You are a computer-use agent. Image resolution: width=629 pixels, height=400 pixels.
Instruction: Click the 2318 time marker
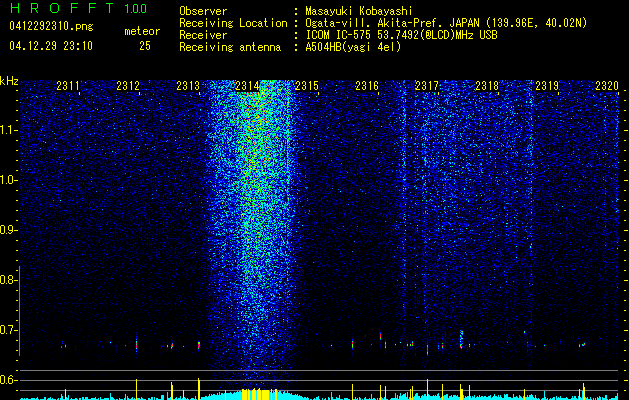[487, 85]
